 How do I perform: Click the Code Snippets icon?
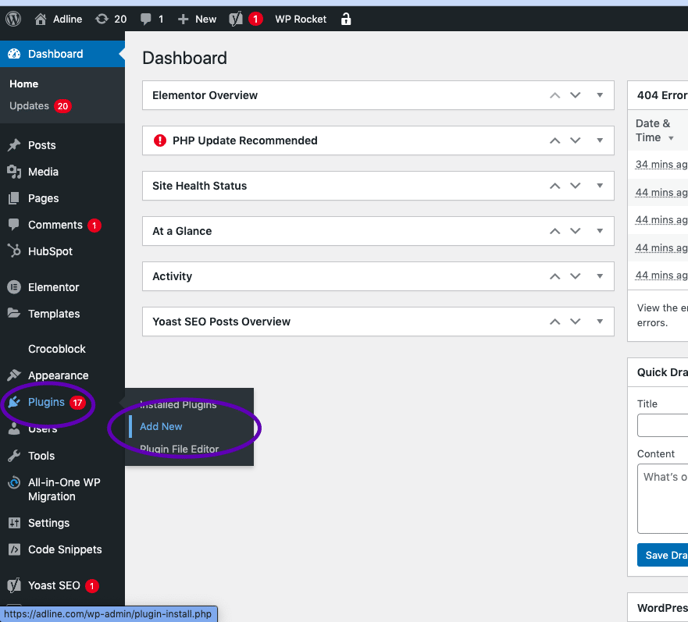[x=14, y=550]
